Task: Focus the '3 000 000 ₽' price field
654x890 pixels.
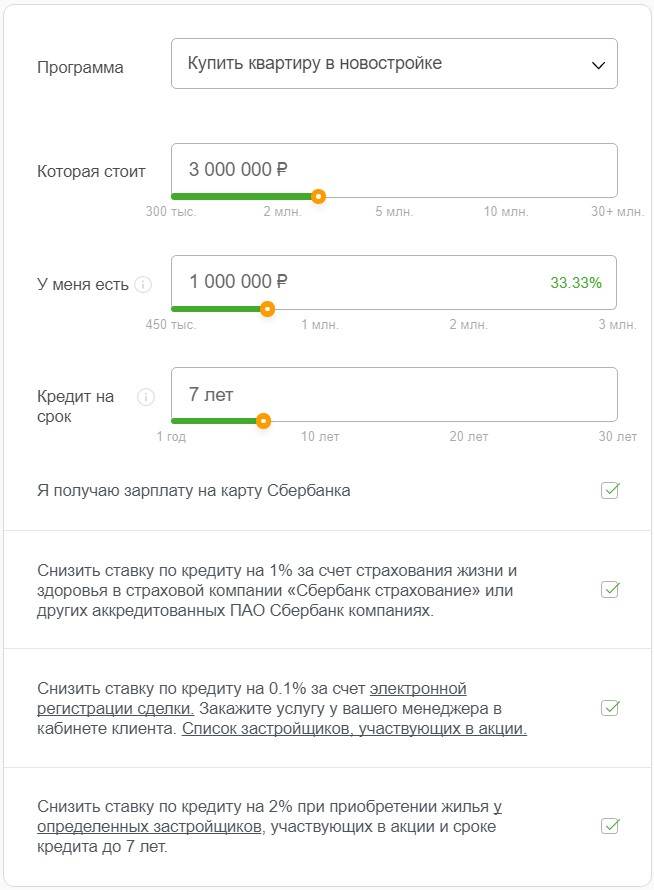Action: (394, 170)
